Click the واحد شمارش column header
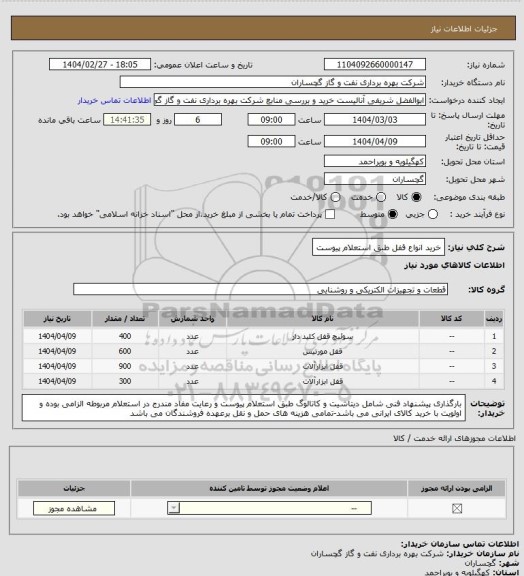This screenshot has height=576, width=524. tap(192, 319)
